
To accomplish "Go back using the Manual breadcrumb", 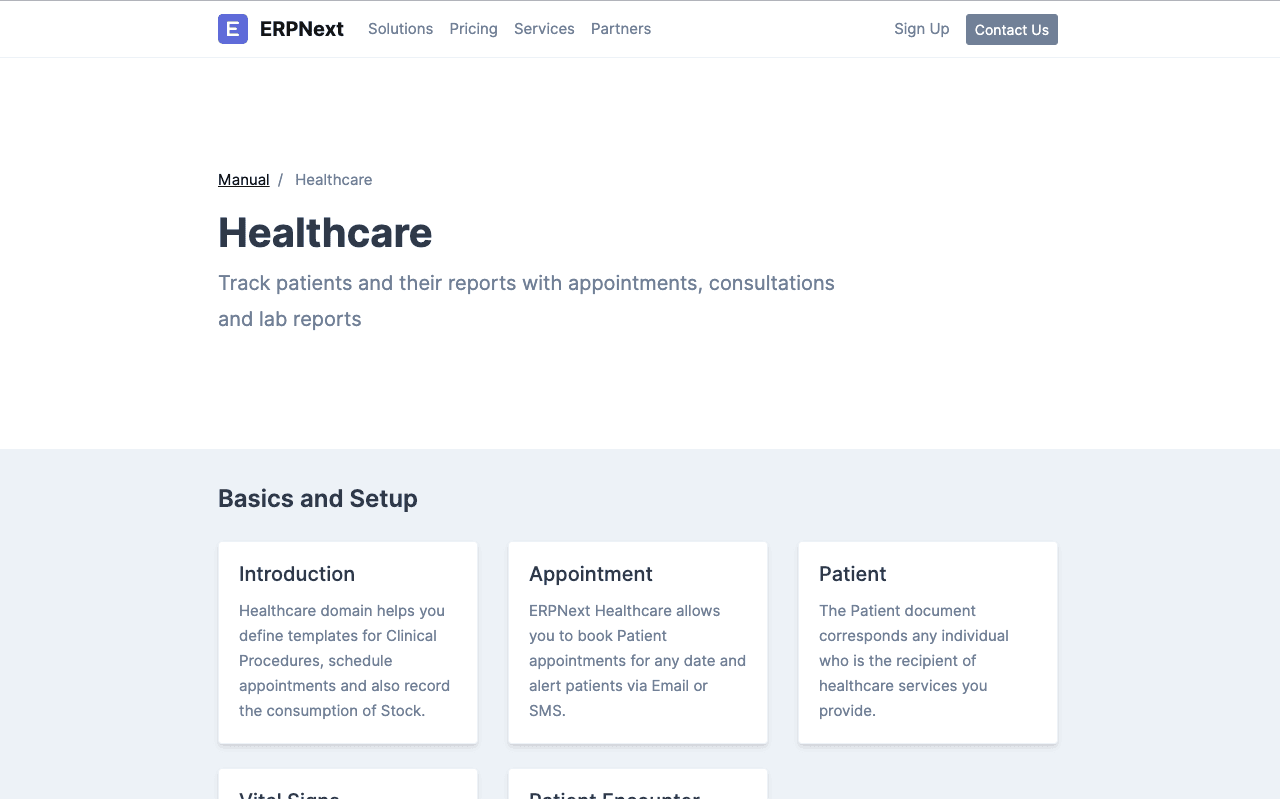I will [243, 179].
